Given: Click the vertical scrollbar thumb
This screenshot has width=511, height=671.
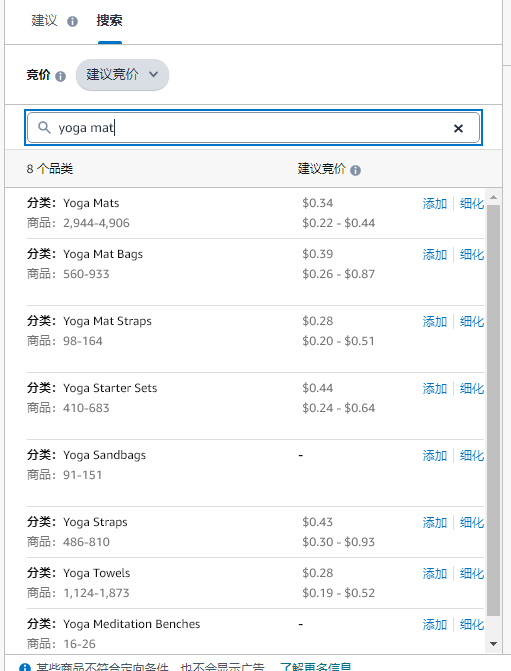Looking at the screenshot, I should point(493,410).
